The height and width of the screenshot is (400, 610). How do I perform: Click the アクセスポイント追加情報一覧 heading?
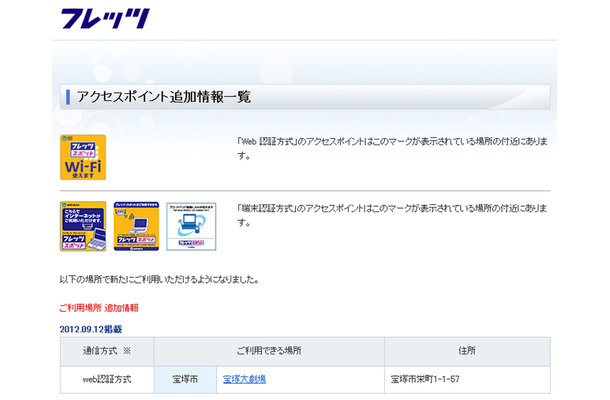[x=164, y=97]
